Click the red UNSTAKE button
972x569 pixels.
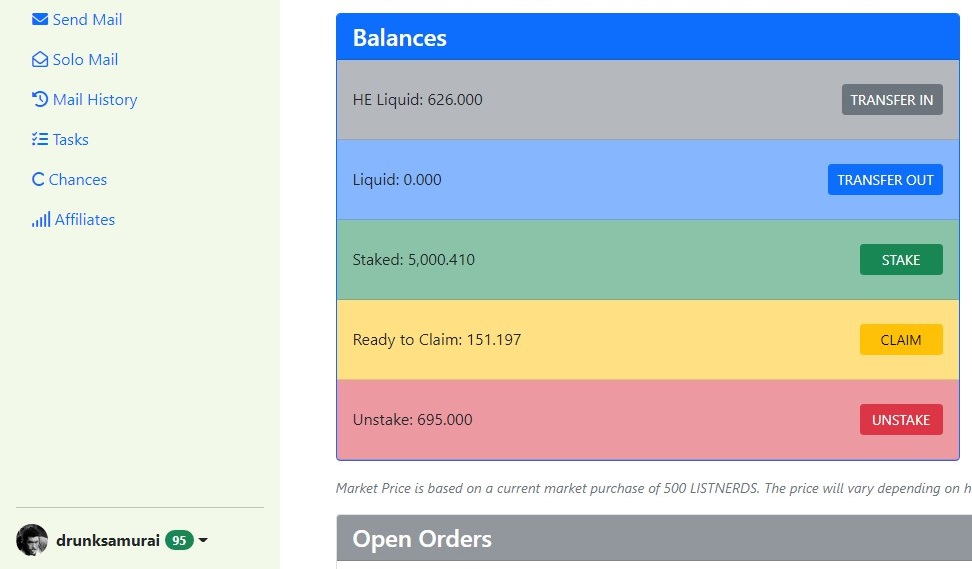(901, 420)
